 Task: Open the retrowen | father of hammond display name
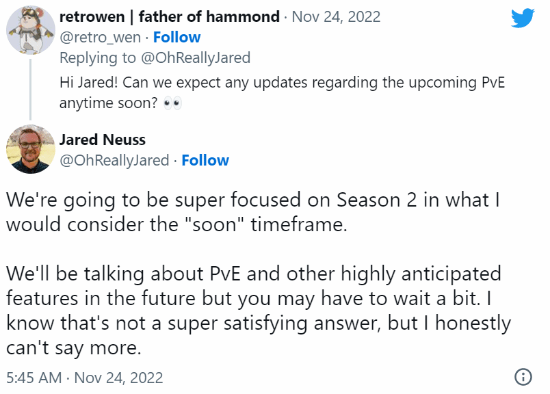tap(169, 17)
